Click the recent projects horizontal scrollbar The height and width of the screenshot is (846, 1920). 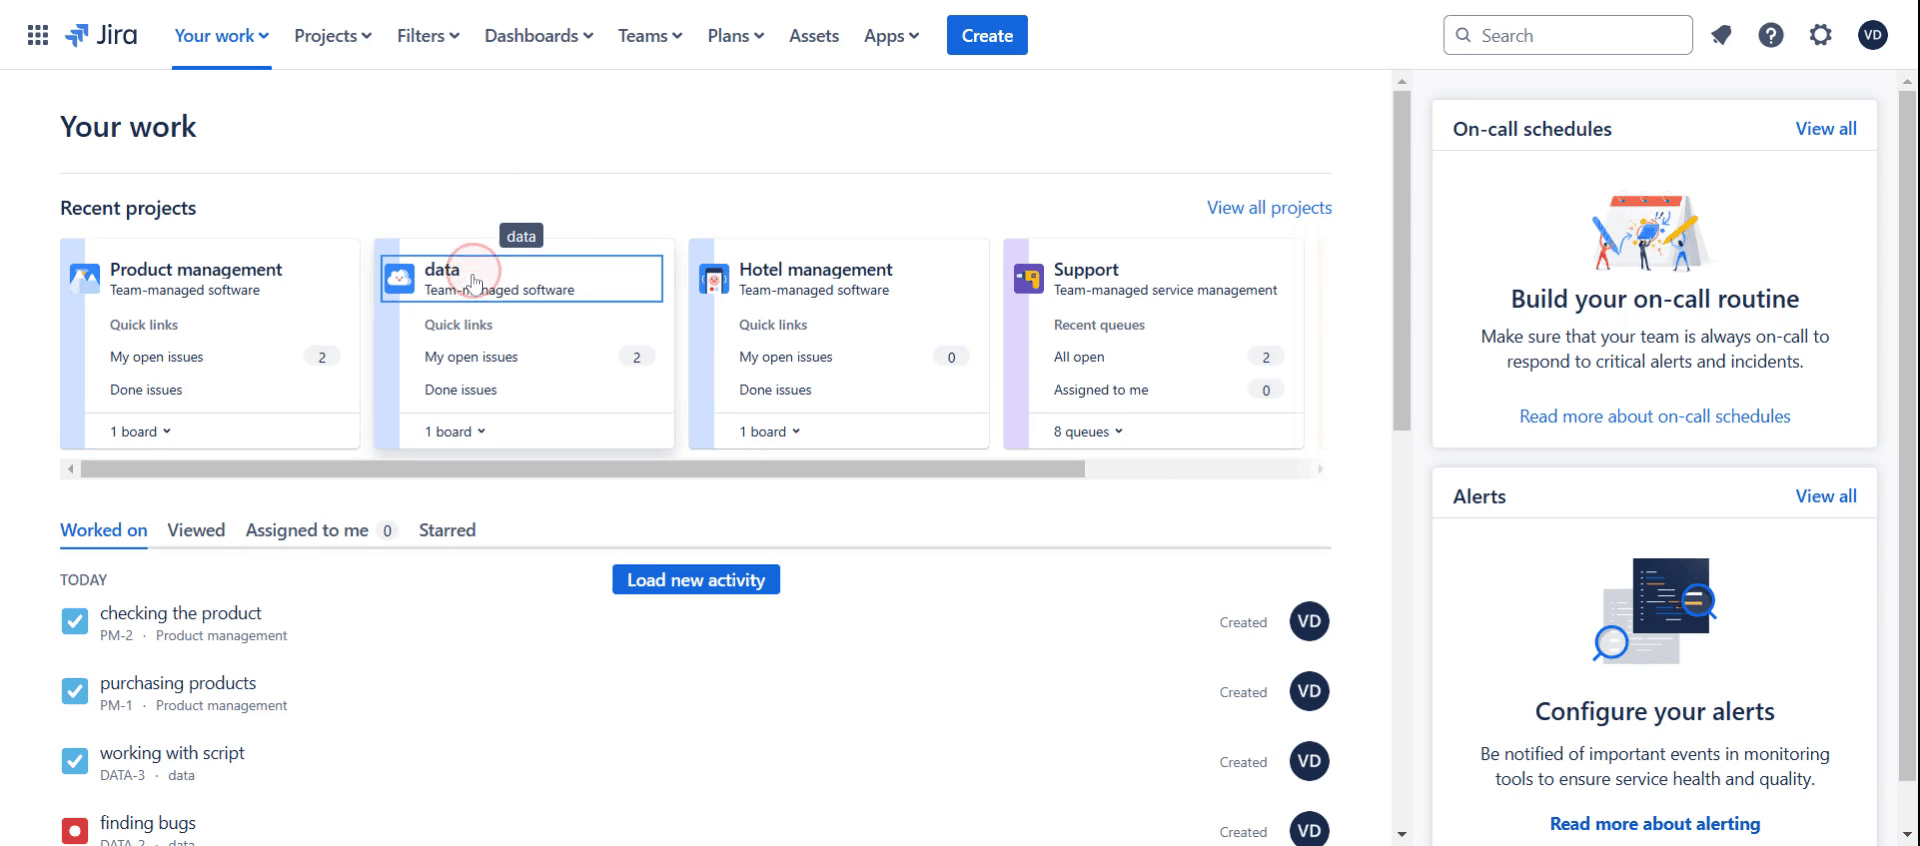[x=582, y=469]
